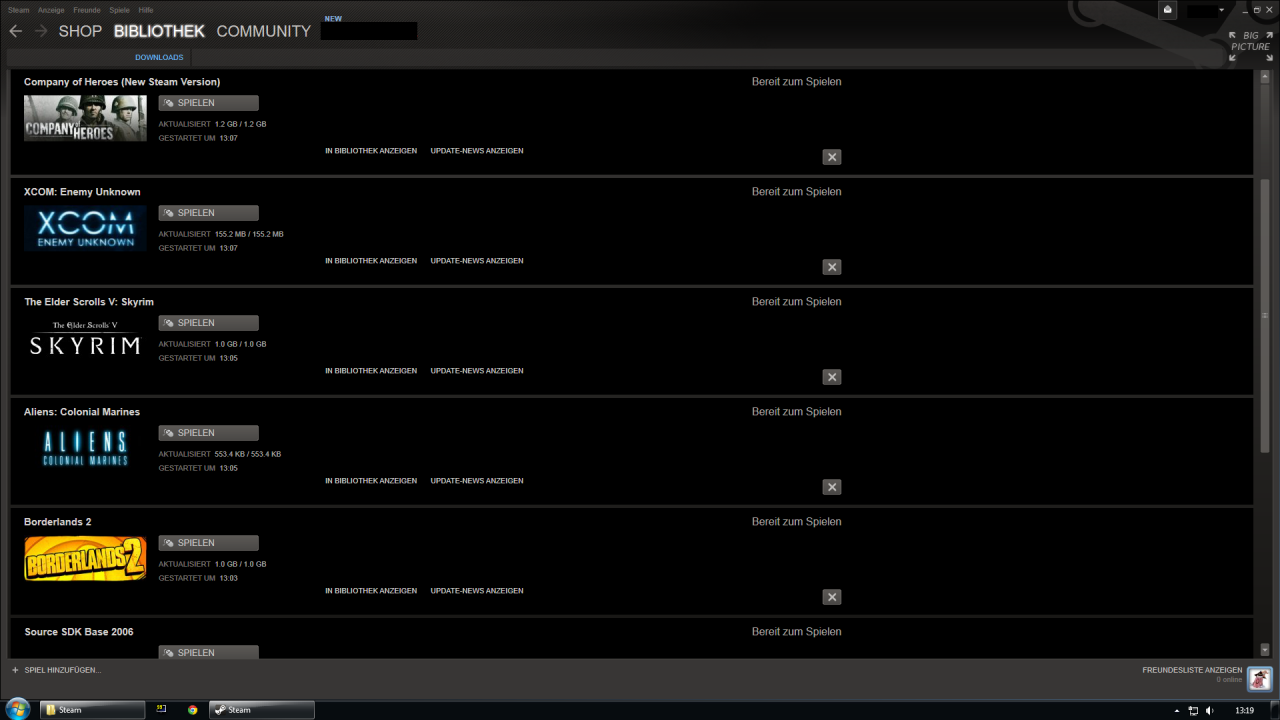Open the Anzeige menu
Viewport: 1280px width, 720px height.
click(x=51, y=10)
